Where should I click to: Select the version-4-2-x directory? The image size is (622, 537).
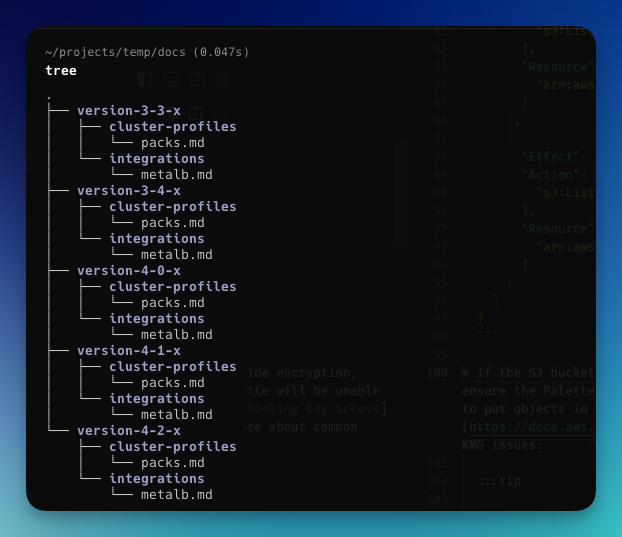click(129, 431)
